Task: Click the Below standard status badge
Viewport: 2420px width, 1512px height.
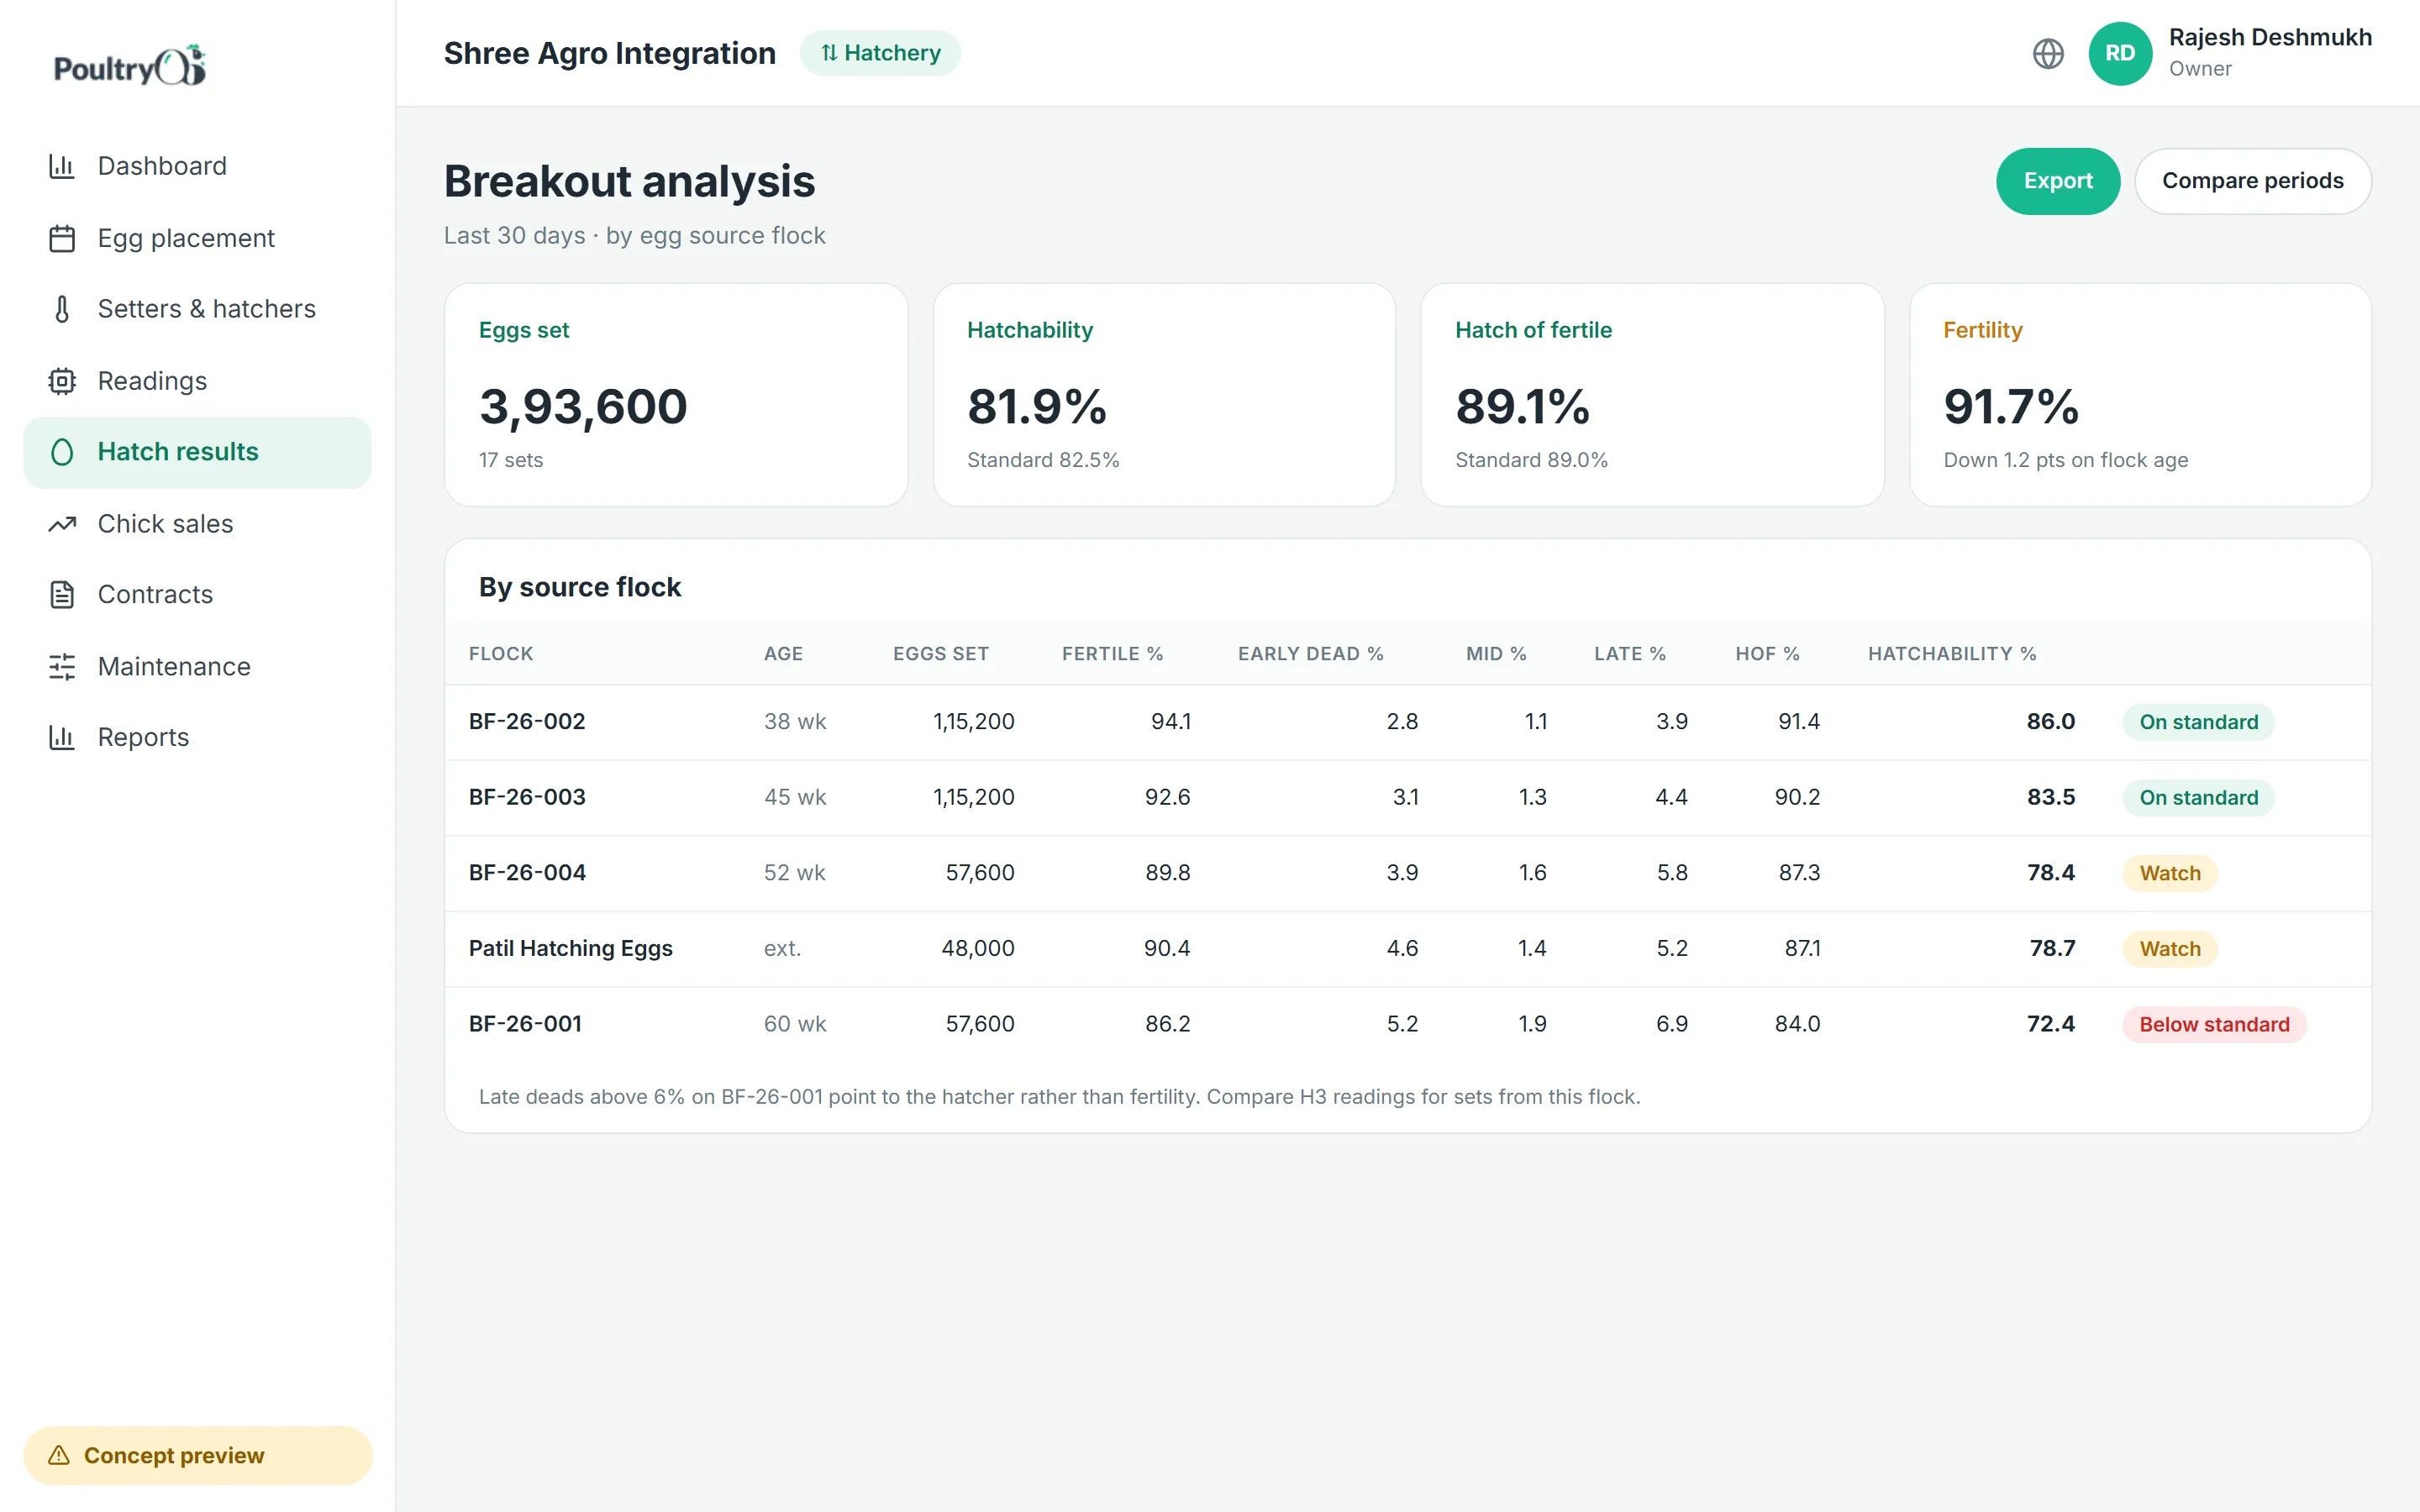Action: (2214, 1025)
